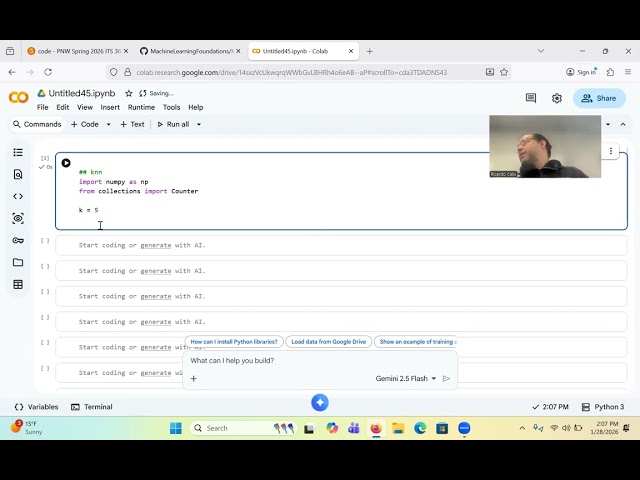
Task: Open the Files folder icon in sidebar
Action: coord(18,262)
